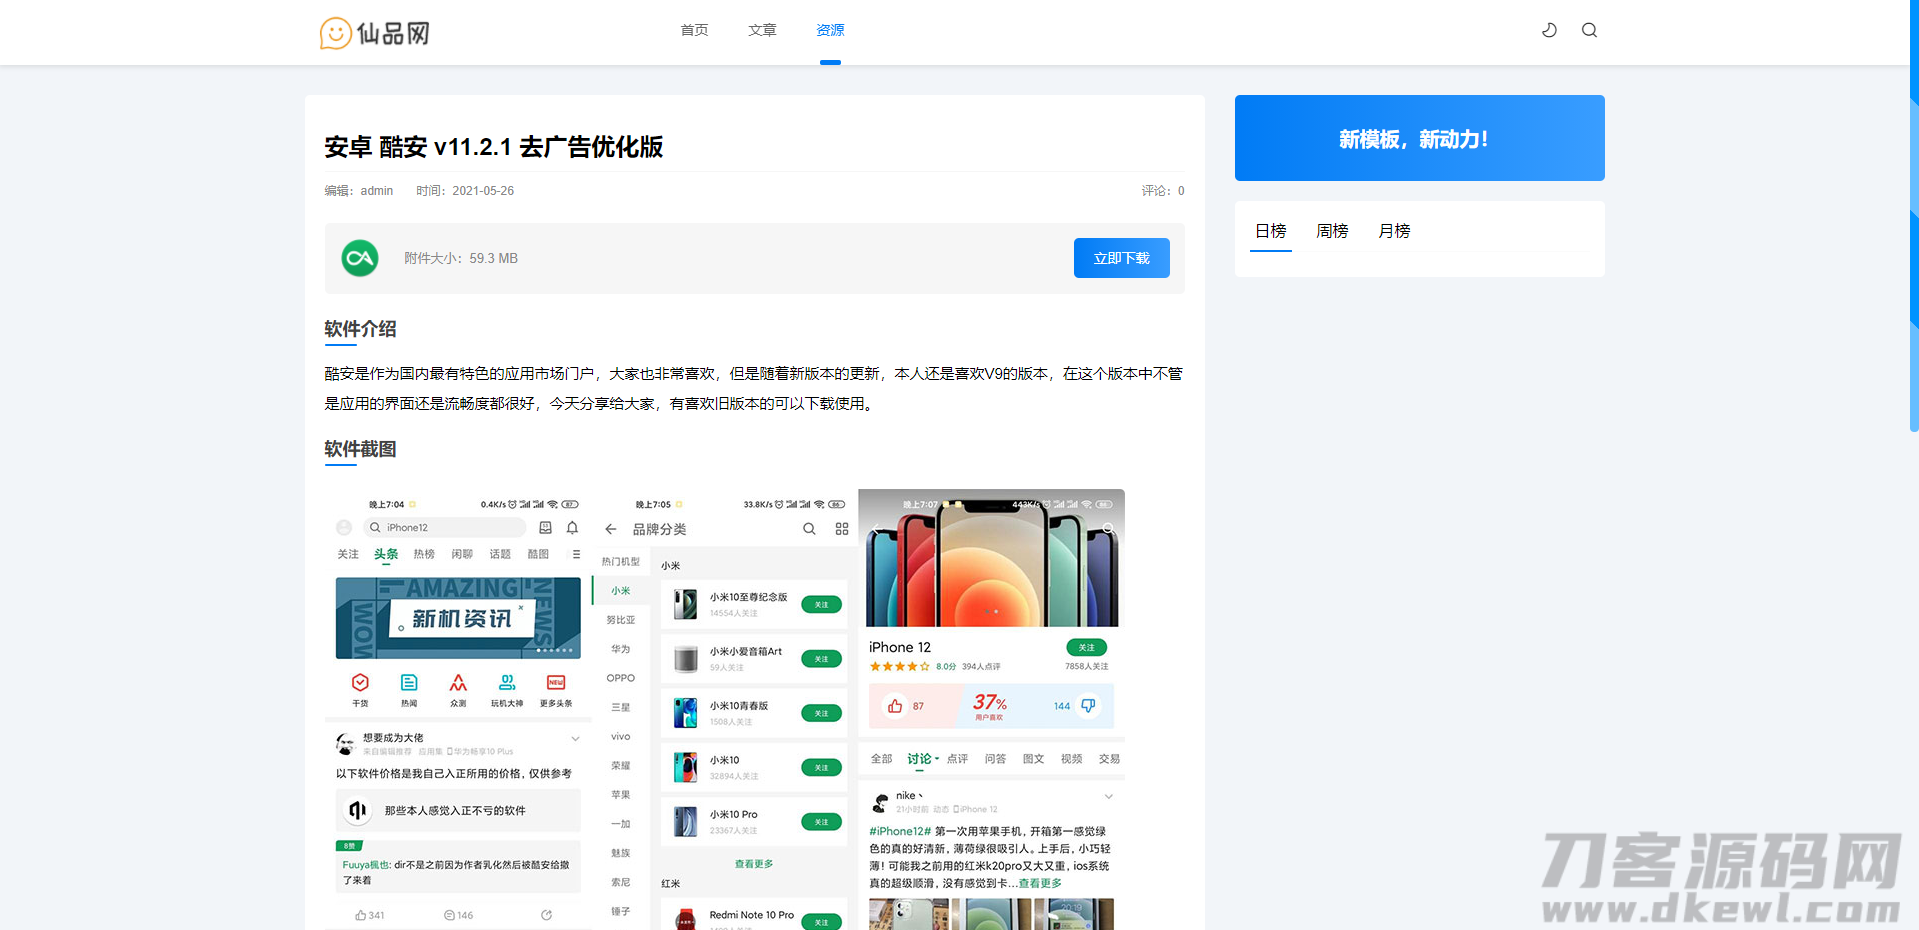Screen dimensions: 1919x930
Task: Click the 新模板，新动力 banner
Action: tap(1419, 138)
